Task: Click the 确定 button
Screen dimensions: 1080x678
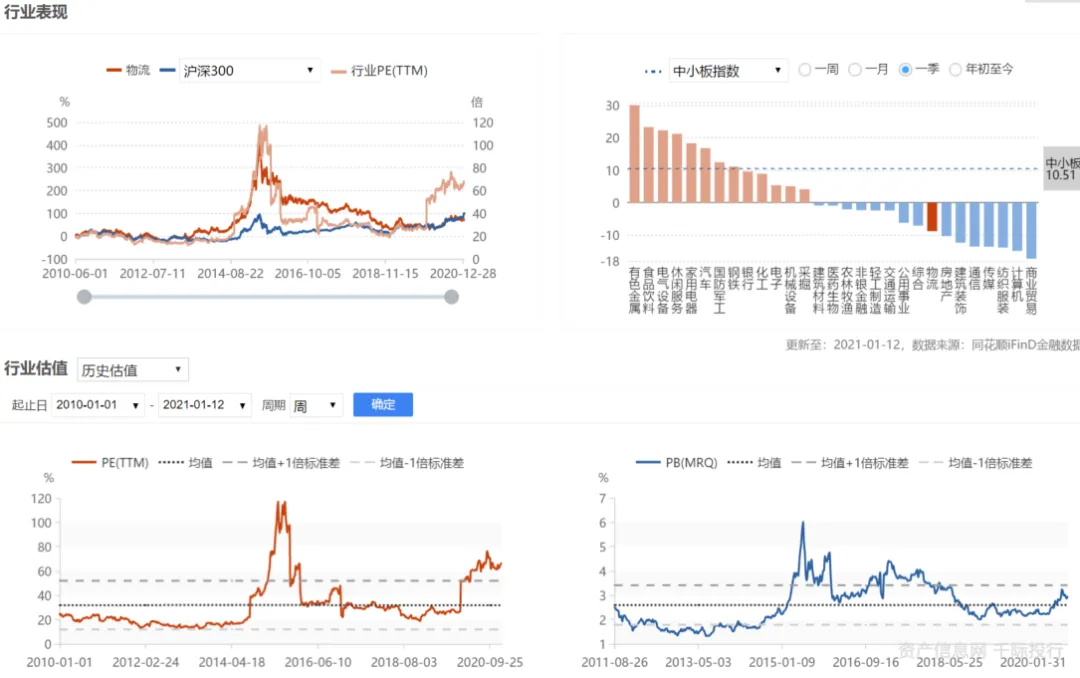Action: coord(383,404)
